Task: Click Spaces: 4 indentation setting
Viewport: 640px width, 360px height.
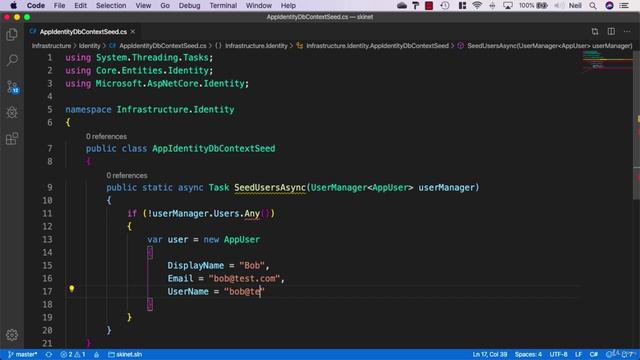Action: coord(528,354)
